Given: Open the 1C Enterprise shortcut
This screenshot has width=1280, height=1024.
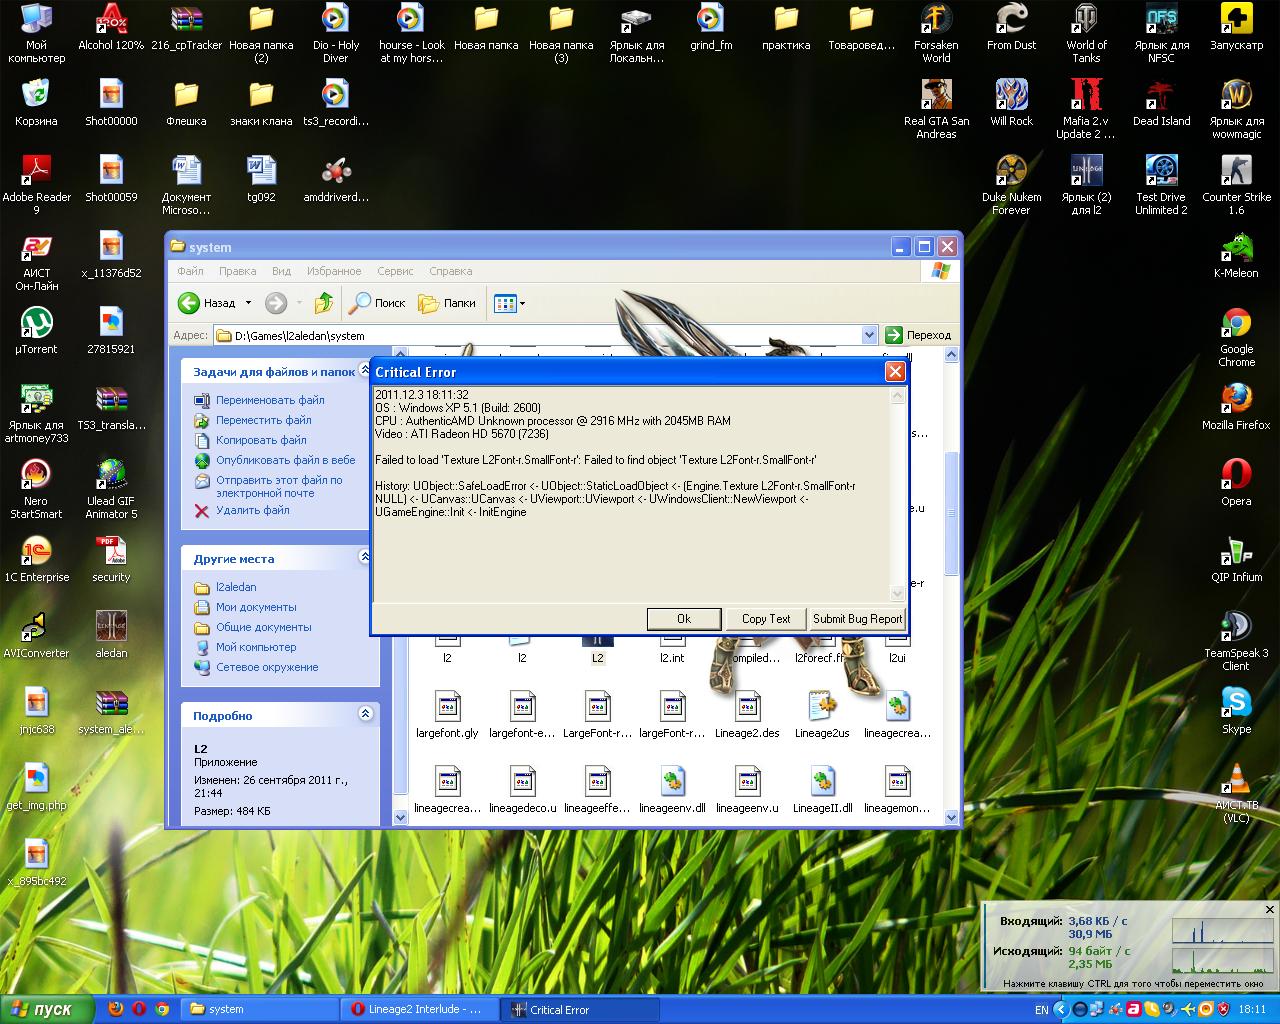Looking at the screenshot, I should (37, 558).
